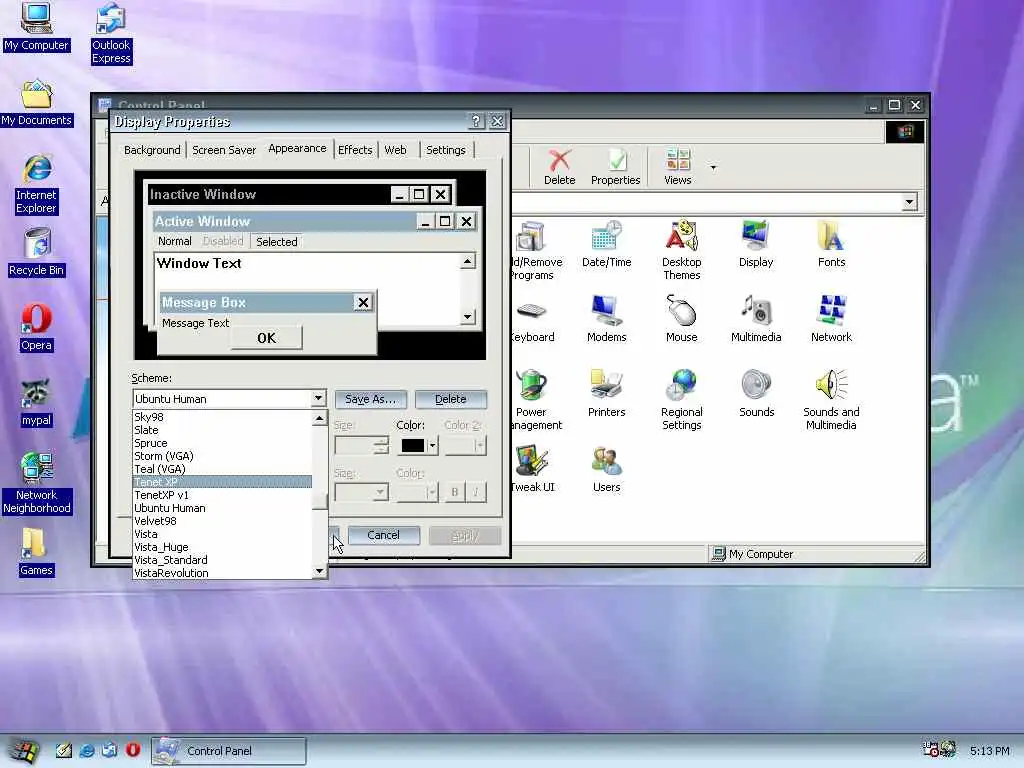Open Mouse settings in Control Panel
This screenshot has width=1024, height=768.
(681, 319)
